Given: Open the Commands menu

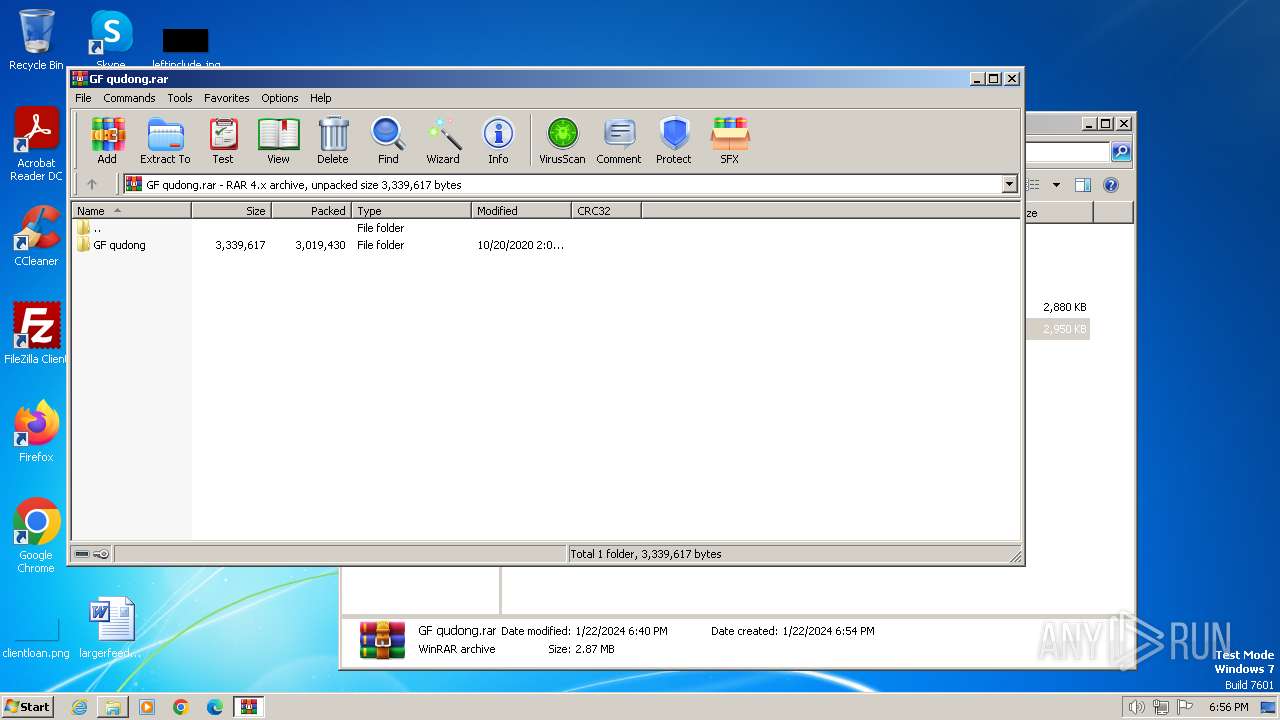Looking at the screenshot, I should [129, 98].
